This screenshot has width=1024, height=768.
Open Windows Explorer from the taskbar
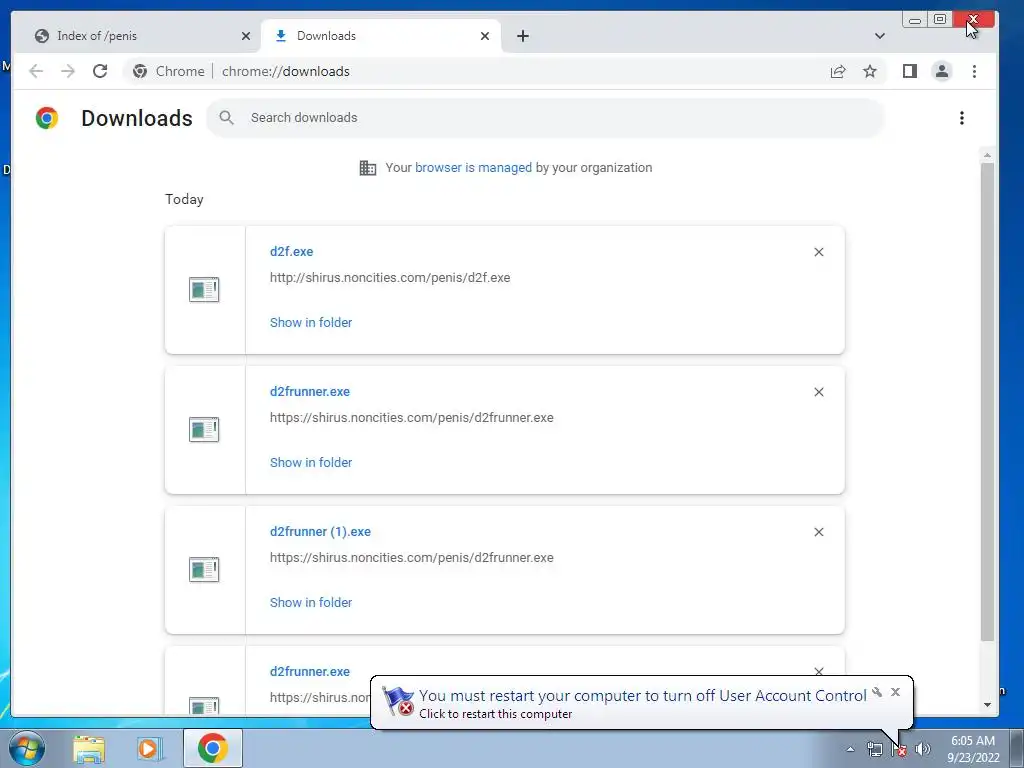click(89, 748)
